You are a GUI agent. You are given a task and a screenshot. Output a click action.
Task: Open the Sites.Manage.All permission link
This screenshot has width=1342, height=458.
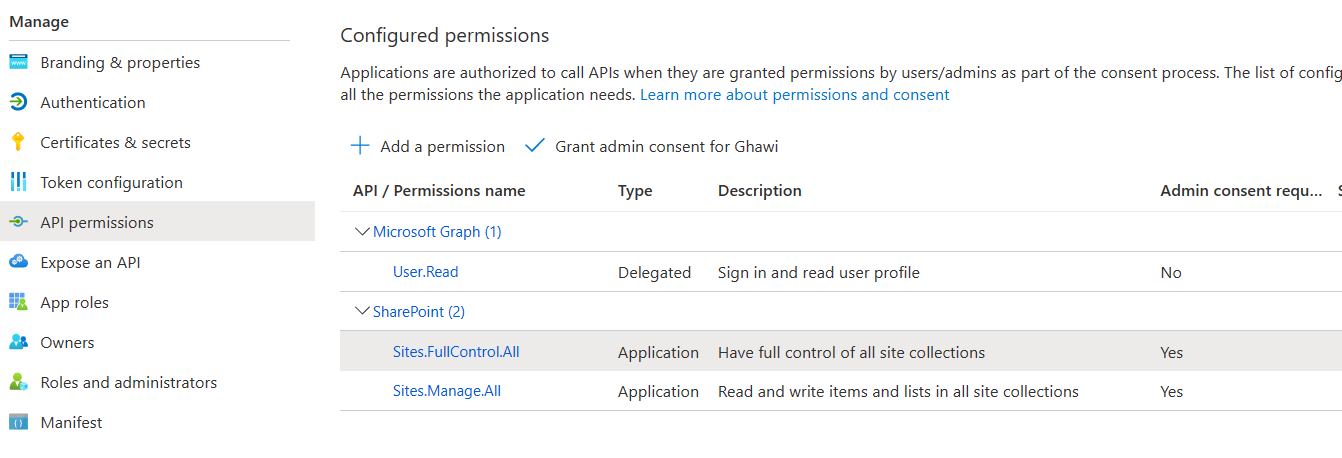[447, 391]
